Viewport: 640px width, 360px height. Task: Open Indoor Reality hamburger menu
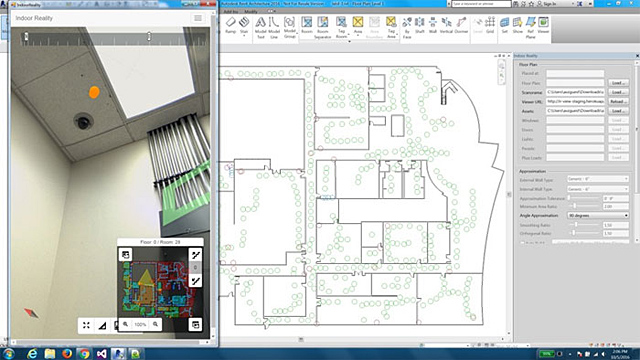coord(198,18)
